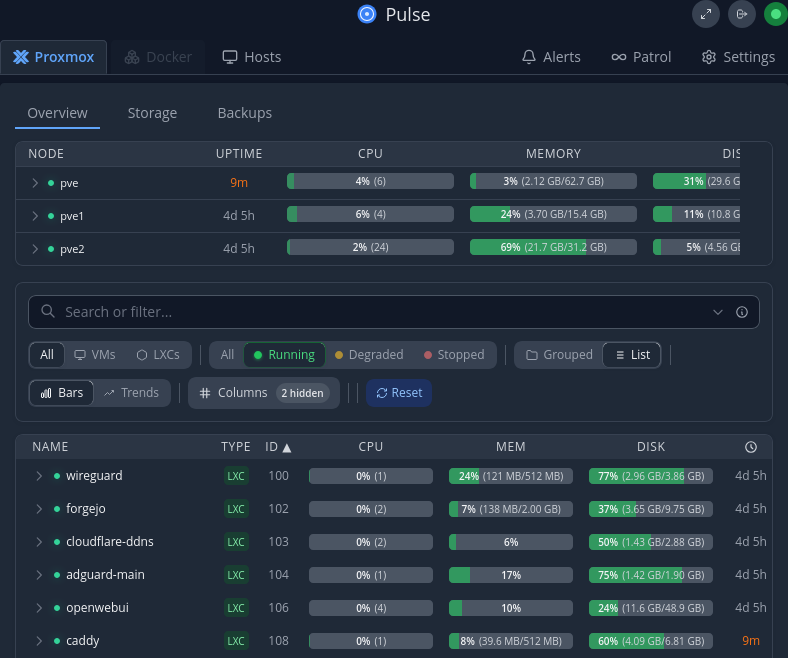The height and width of the screenshot is (658, 788).
Task: Toggle metrics display to Trends
Action: point(131,393)
